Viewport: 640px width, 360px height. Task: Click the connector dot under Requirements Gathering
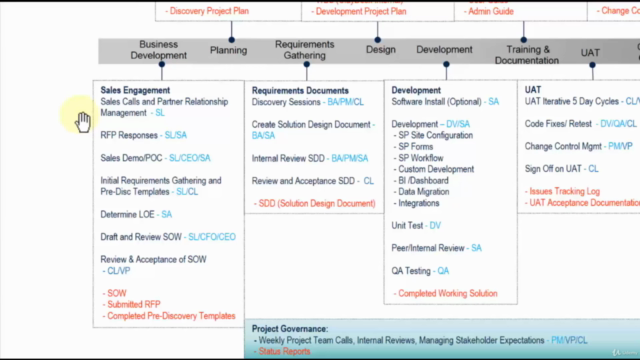(307, 64)
